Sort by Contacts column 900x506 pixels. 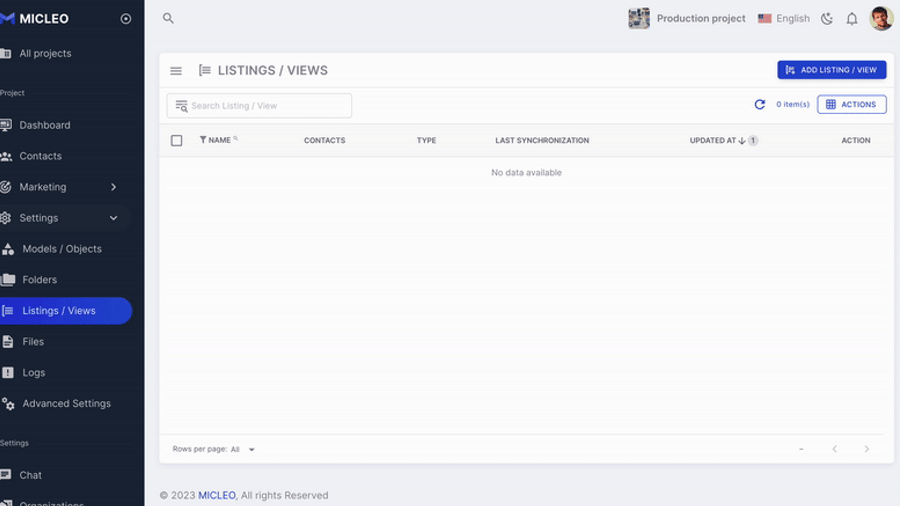pos(324,141)
